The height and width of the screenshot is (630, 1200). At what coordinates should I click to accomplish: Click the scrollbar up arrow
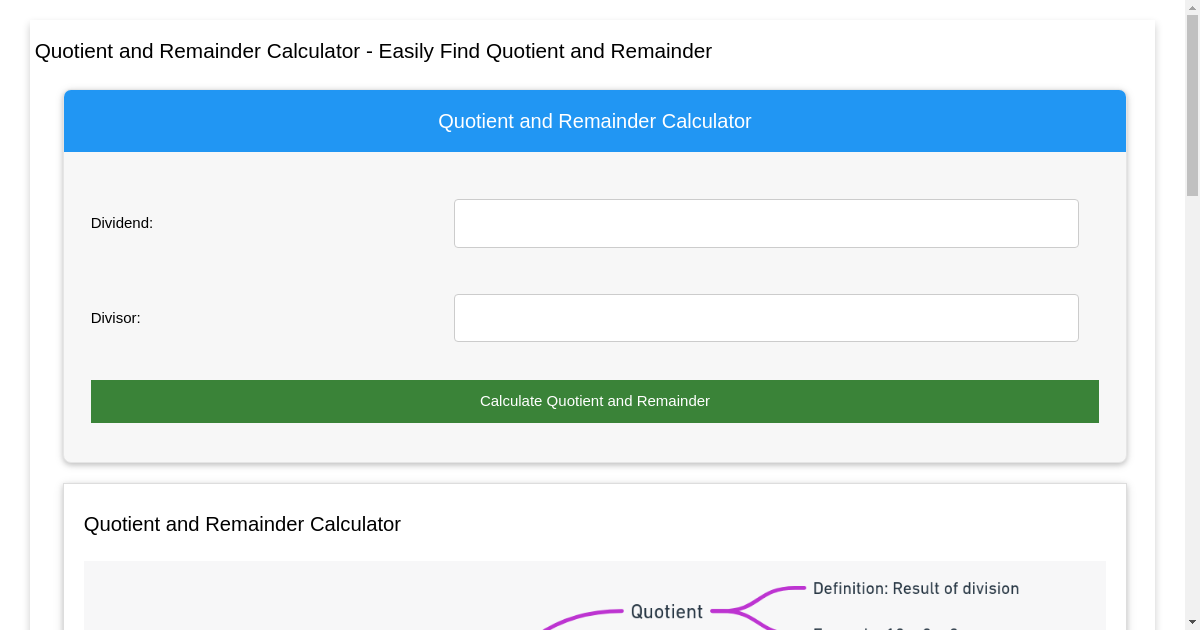click(1191, 8)
